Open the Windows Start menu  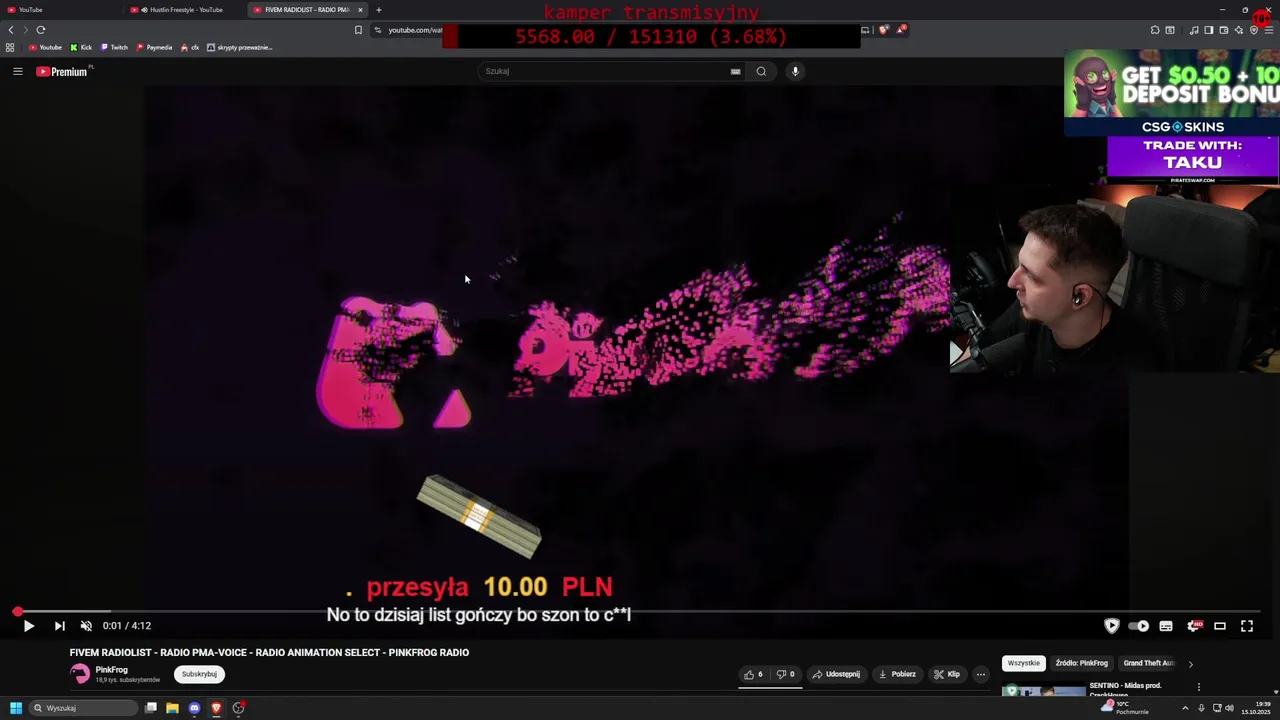click(x=15, y=708)
